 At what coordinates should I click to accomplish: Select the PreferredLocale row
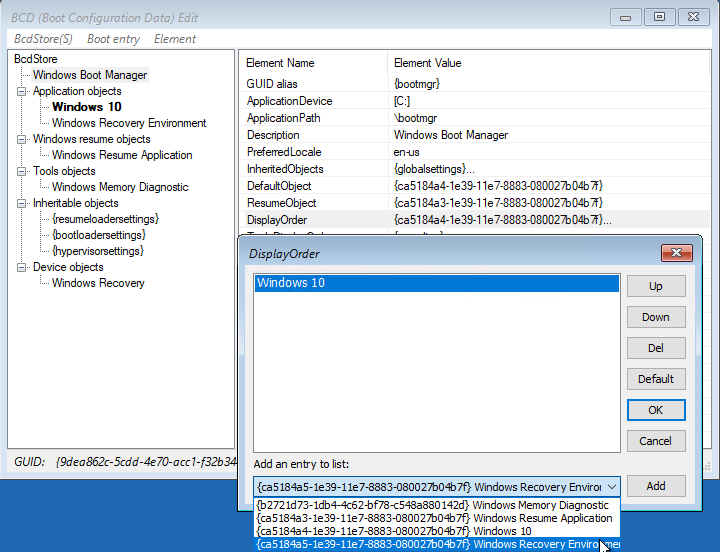tap(474, 152)
